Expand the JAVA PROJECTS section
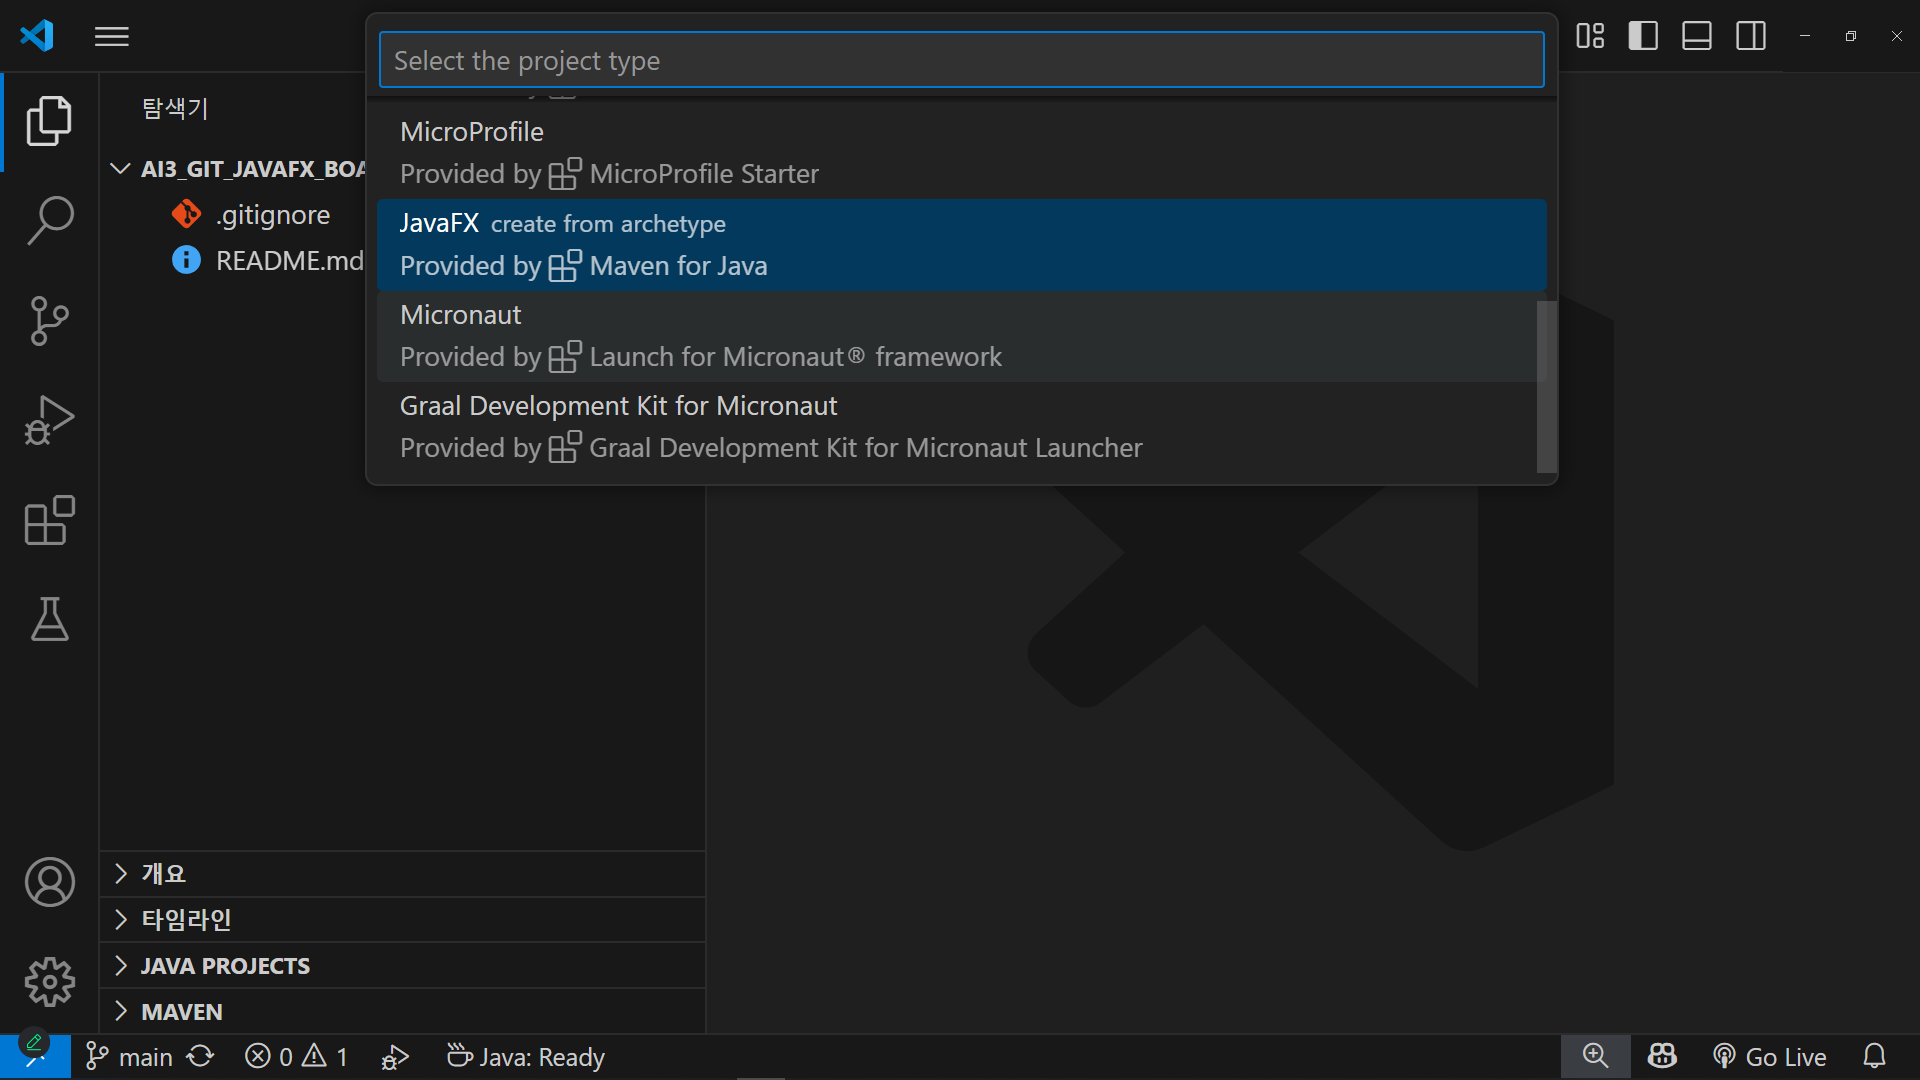1920x1080 pixels. coord(403,966)
